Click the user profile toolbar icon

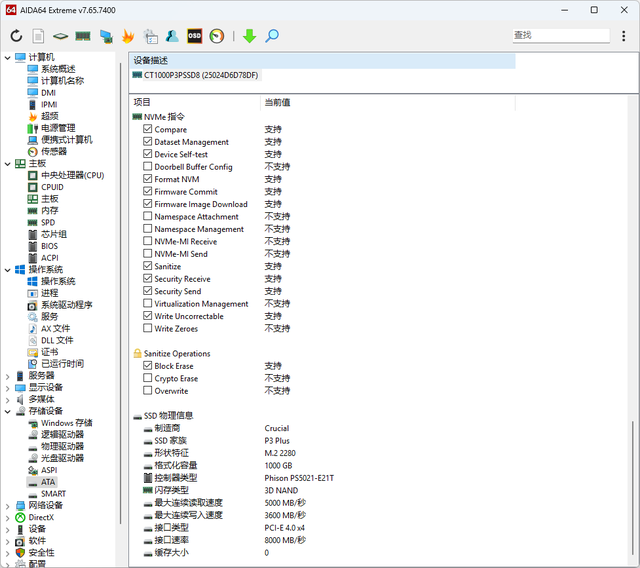coord(172,36)
